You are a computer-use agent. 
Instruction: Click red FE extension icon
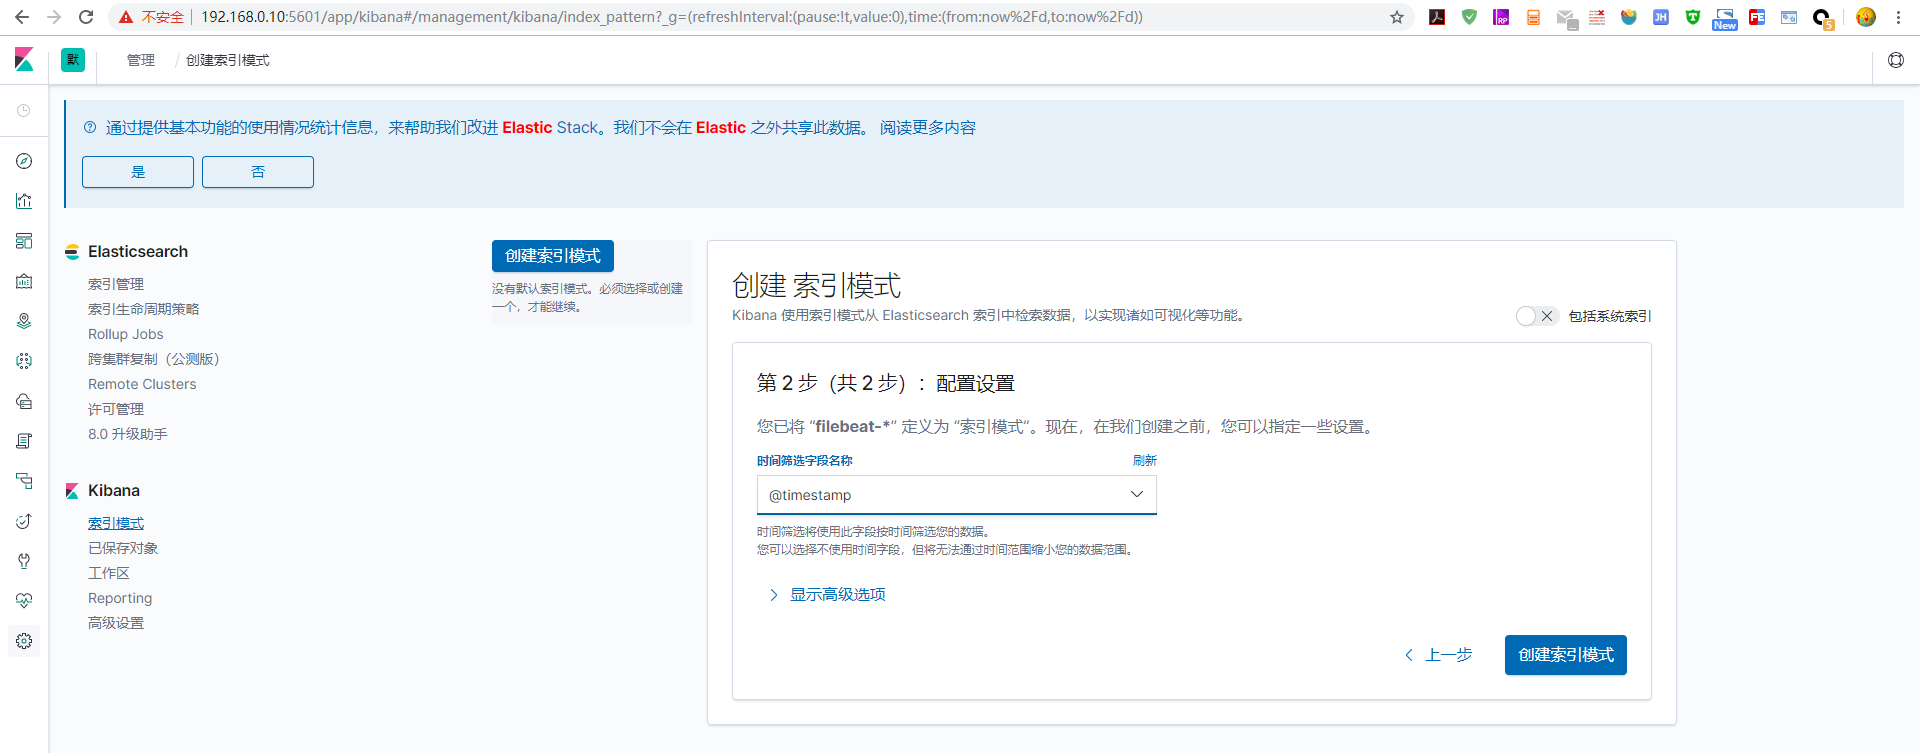coord(1757,17)
